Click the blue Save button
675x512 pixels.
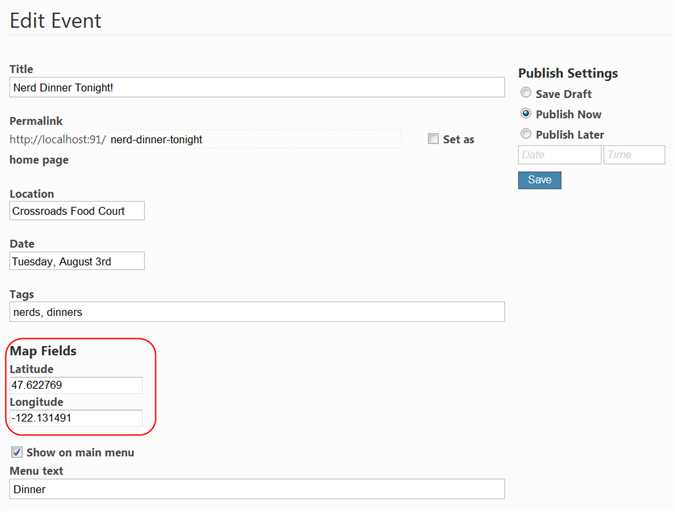pos(539,180)
